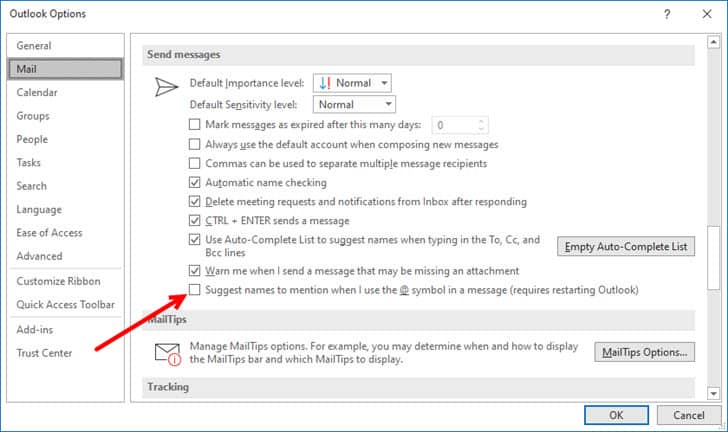The width and height of the screenshot is (728, 432).
Task: Click the send messages paper plane icon
Action: (x=166, y=87)
